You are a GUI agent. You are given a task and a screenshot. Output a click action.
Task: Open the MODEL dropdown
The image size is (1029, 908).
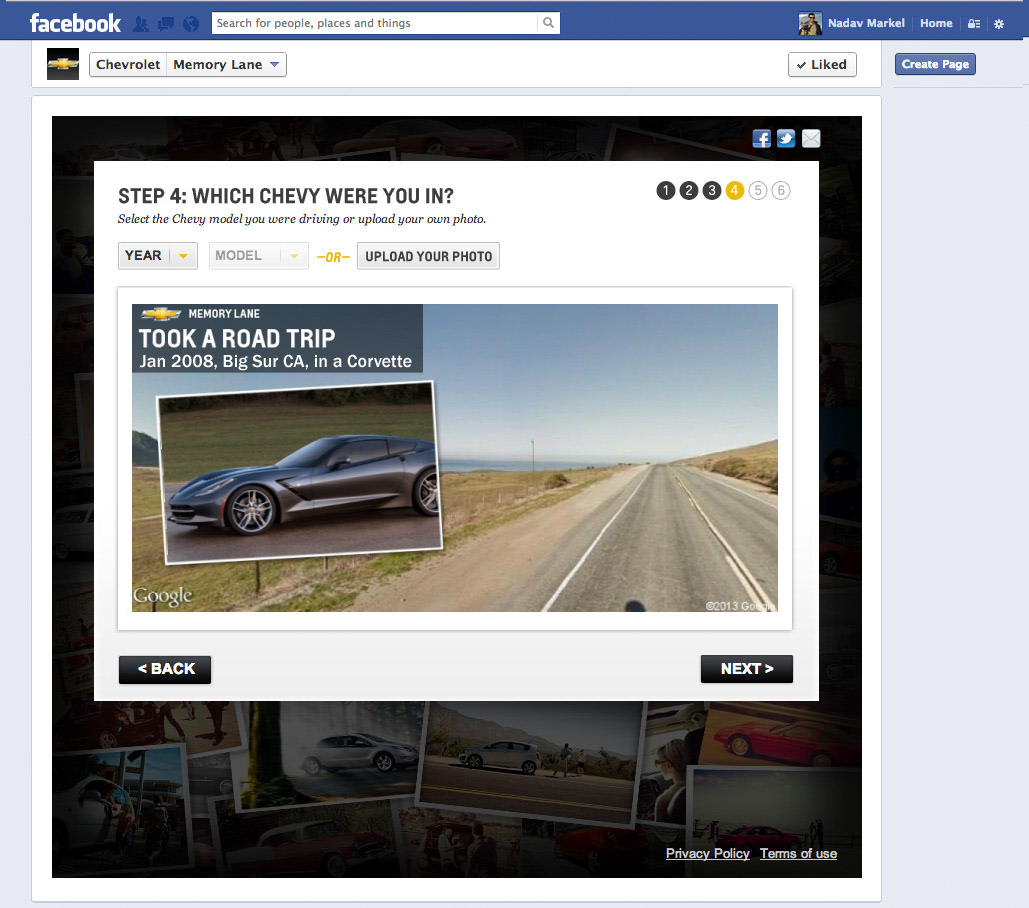[x=259, y=256]
